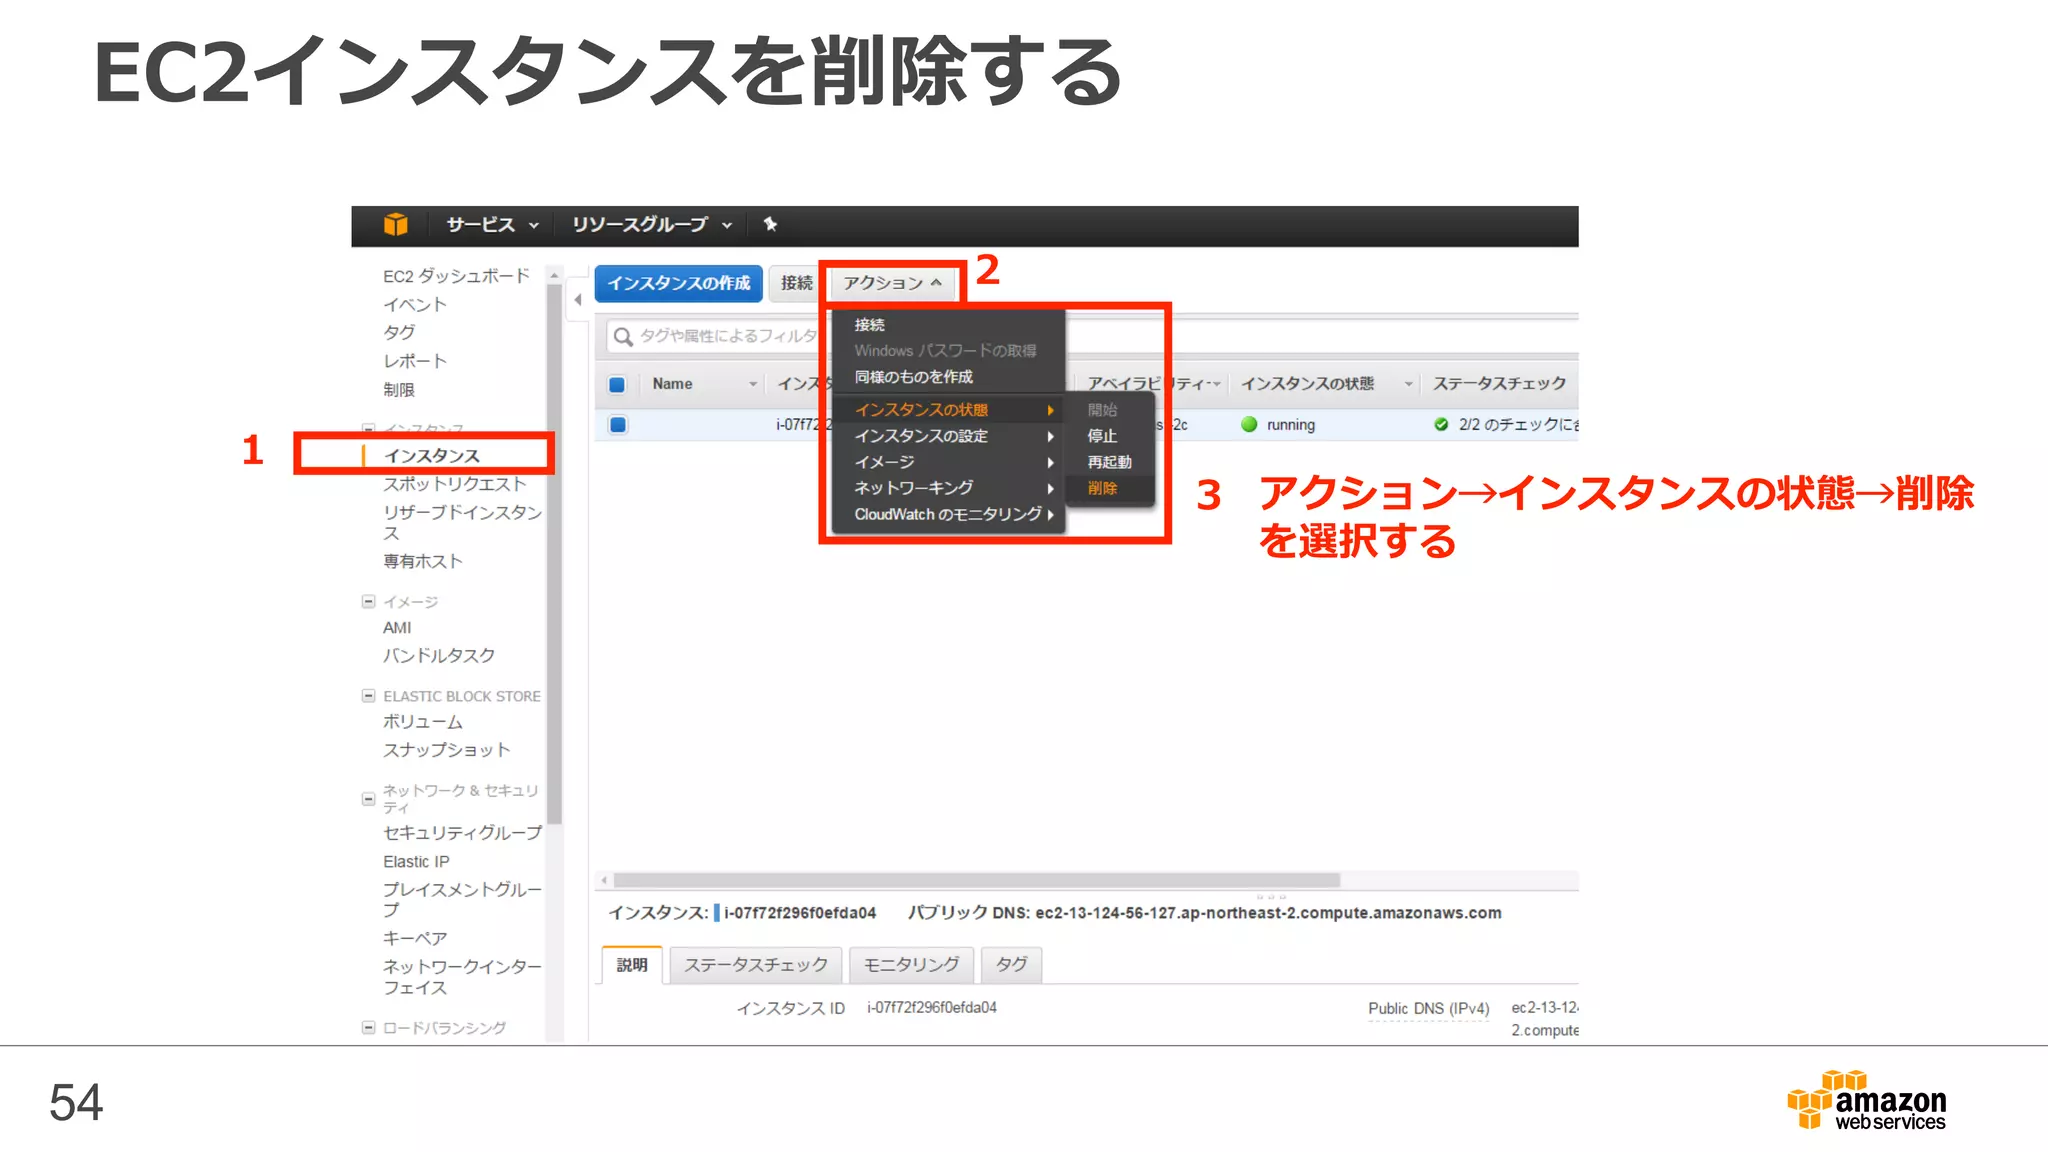Open リザーブドインスタンス in sidebar
Screen dimensions: 2048x1152
pos(462,522)
